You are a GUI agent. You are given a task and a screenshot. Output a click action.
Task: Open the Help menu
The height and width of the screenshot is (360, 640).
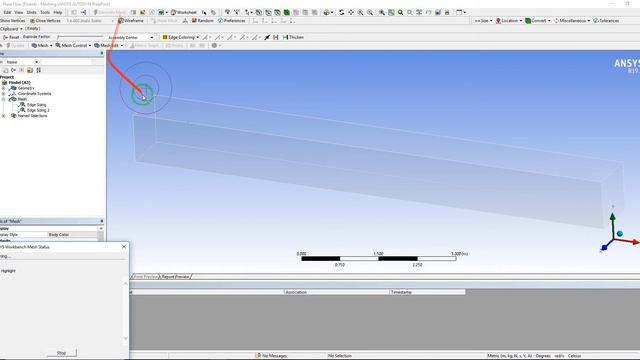tap(58, 12)
